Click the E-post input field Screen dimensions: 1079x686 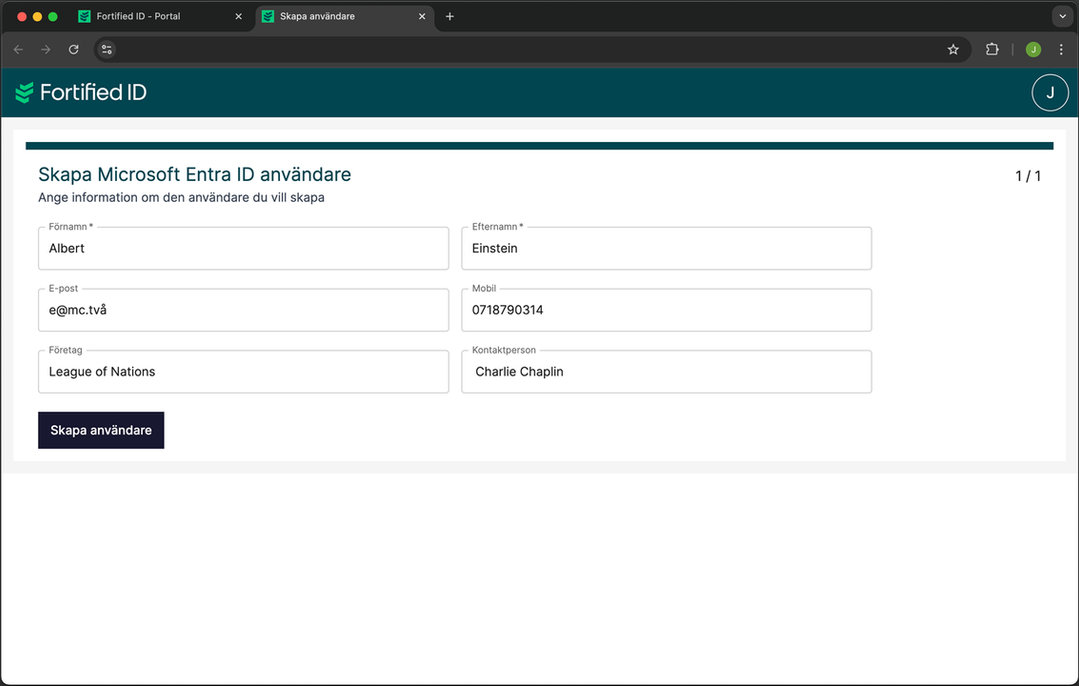244,310
